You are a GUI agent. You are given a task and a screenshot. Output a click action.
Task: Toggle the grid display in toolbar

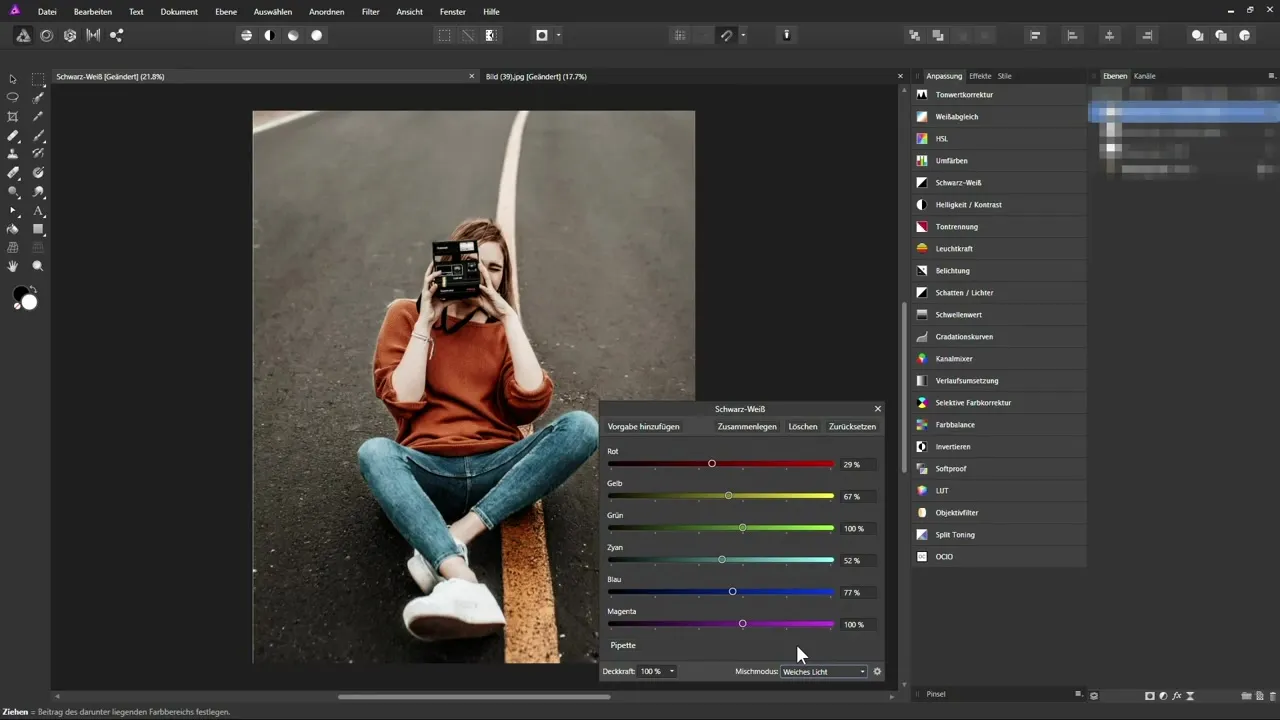[680, 35]
